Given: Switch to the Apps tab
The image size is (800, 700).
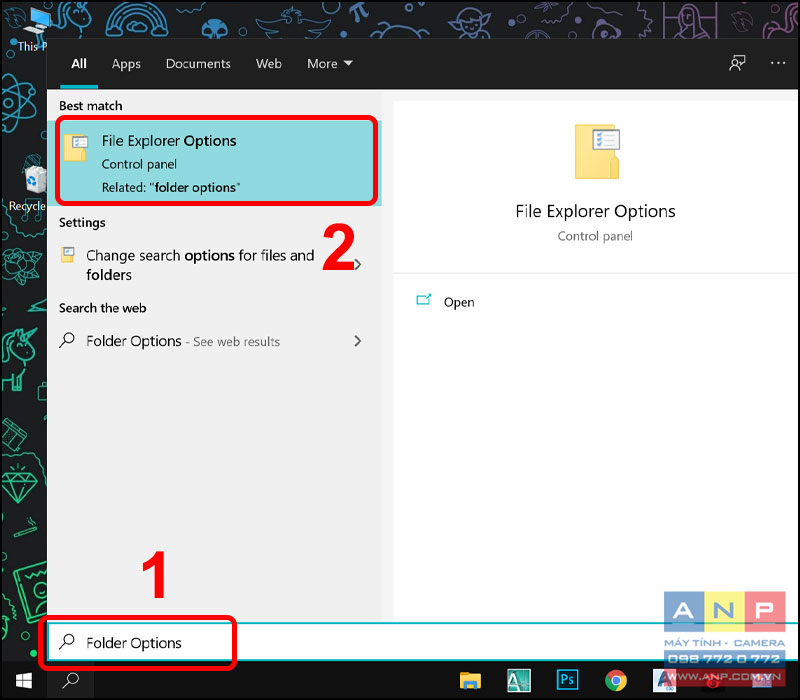Looking at the screenshot, I should [126, 64].
